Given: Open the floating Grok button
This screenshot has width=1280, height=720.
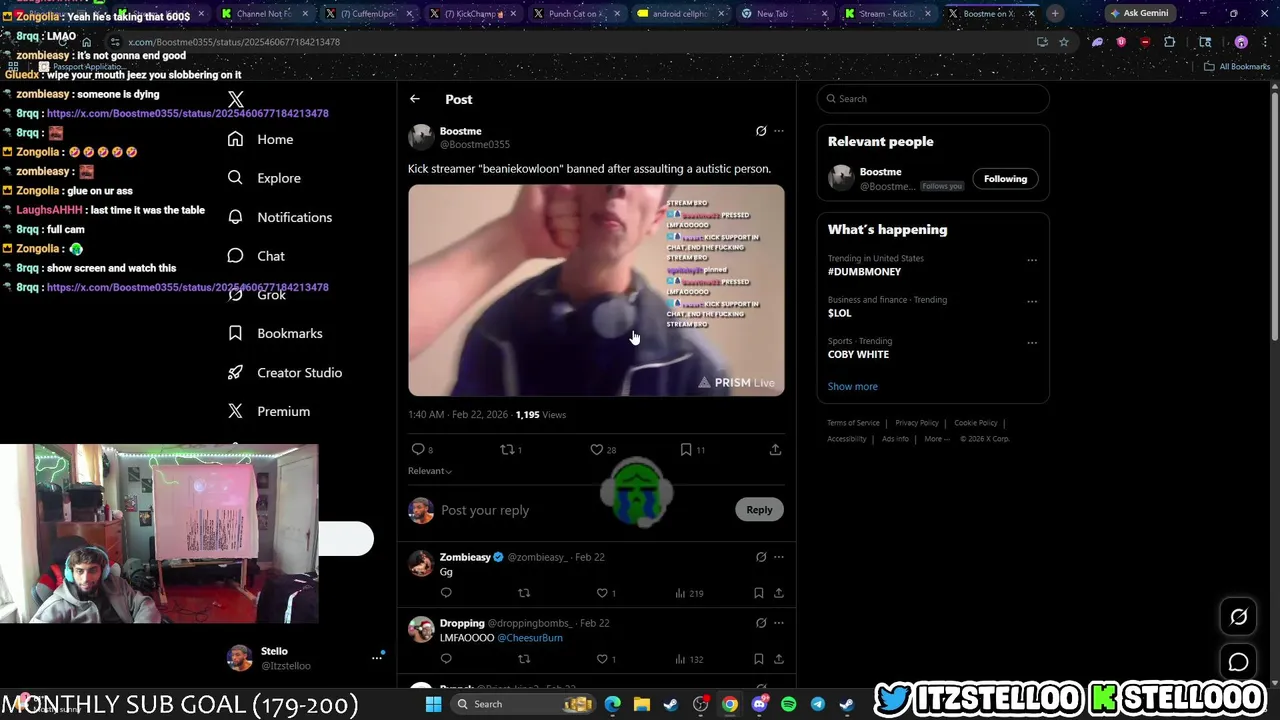Looking at the screenshot, I should click(1238, 617).
